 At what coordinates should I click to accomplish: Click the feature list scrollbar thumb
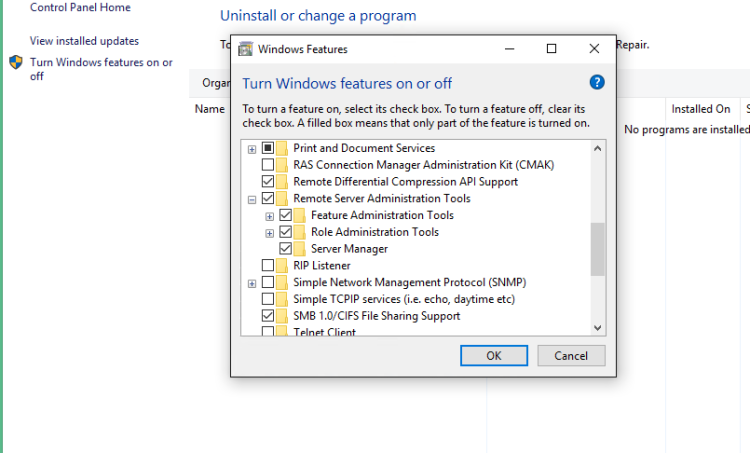coord(598,248)
